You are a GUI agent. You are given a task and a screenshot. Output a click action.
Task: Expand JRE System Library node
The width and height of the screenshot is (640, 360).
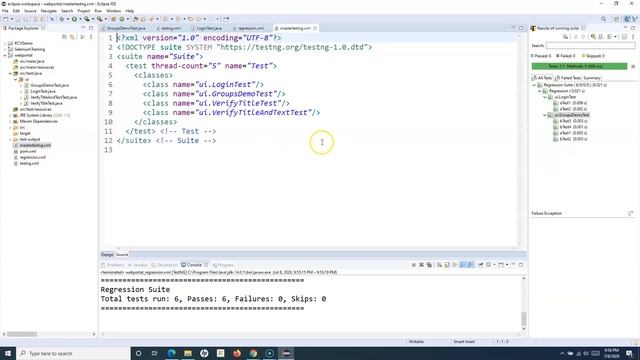10,116
